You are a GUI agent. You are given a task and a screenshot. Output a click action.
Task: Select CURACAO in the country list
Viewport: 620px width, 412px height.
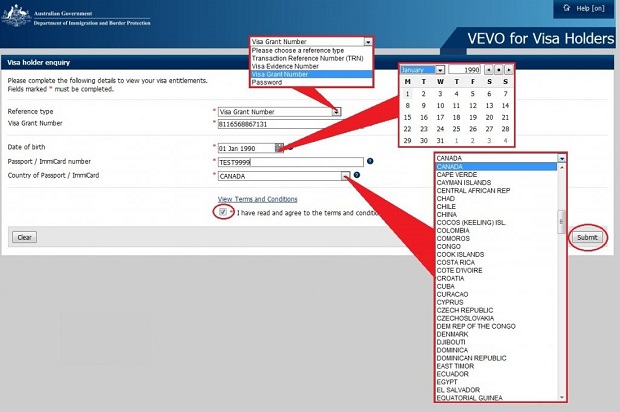(x=497, y=294)
